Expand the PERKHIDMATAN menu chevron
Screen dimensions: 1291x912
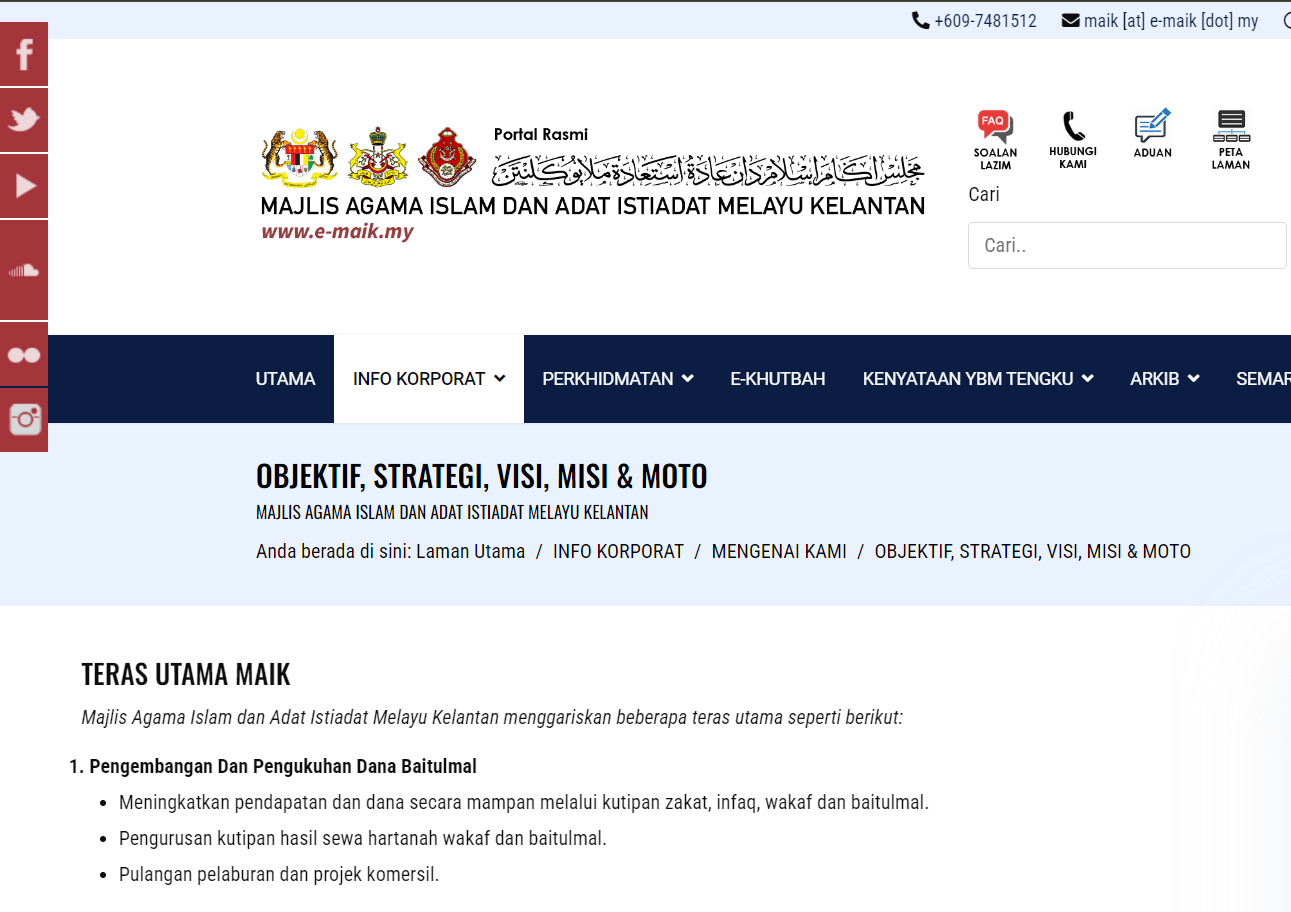pos(688,378)
